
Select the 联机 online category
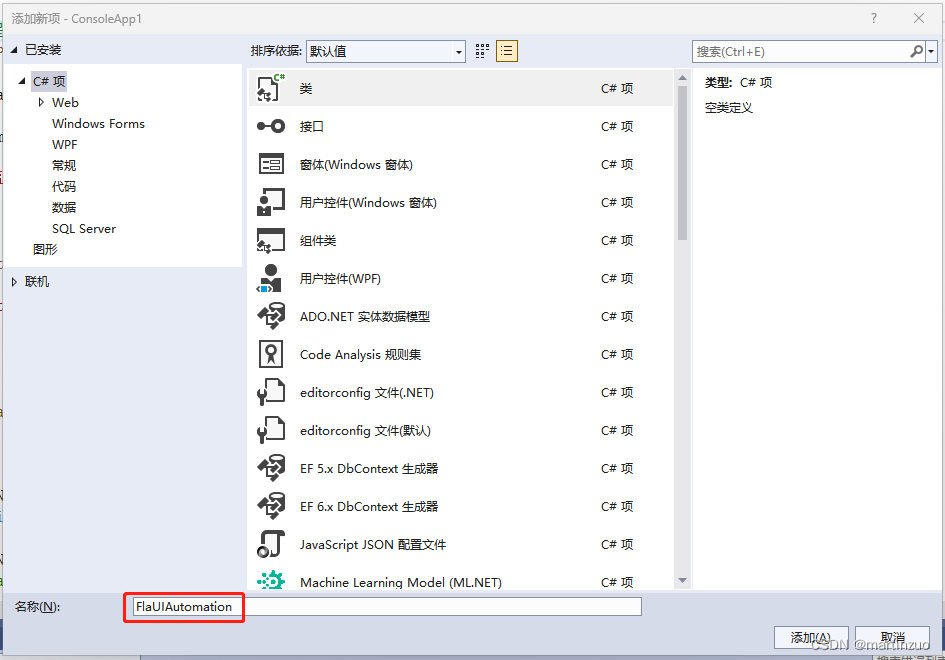(37, 281)
